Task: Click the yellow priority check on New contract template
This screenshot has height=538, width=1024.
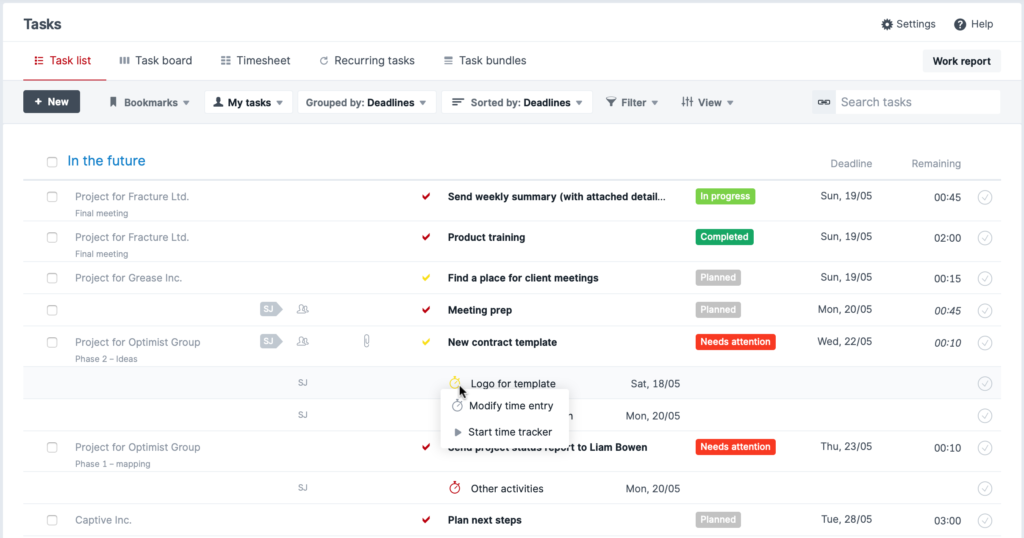Action: [x=426, y=341]
